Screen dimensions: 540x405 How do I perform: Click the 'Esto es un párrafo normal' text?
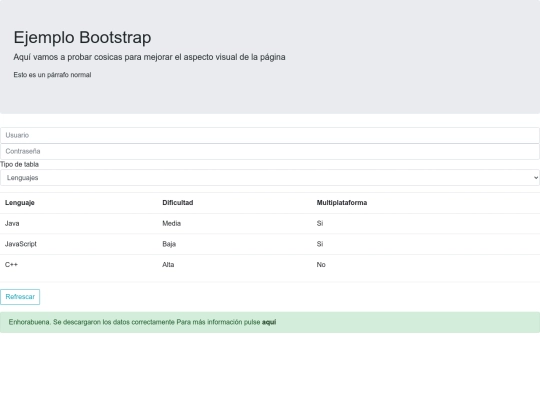coord(52,75)
